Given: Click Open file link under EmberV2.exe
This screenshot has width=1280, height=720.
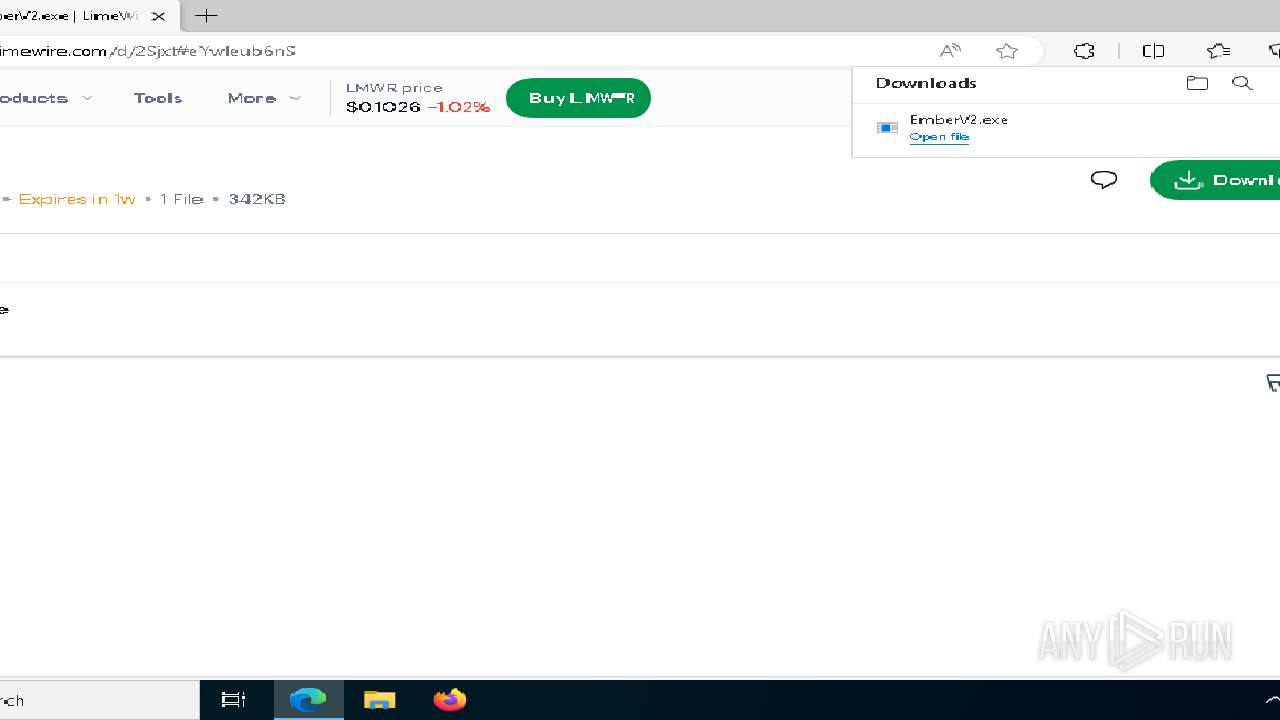Looking at the screenshot, I should (x=939, y=137).
